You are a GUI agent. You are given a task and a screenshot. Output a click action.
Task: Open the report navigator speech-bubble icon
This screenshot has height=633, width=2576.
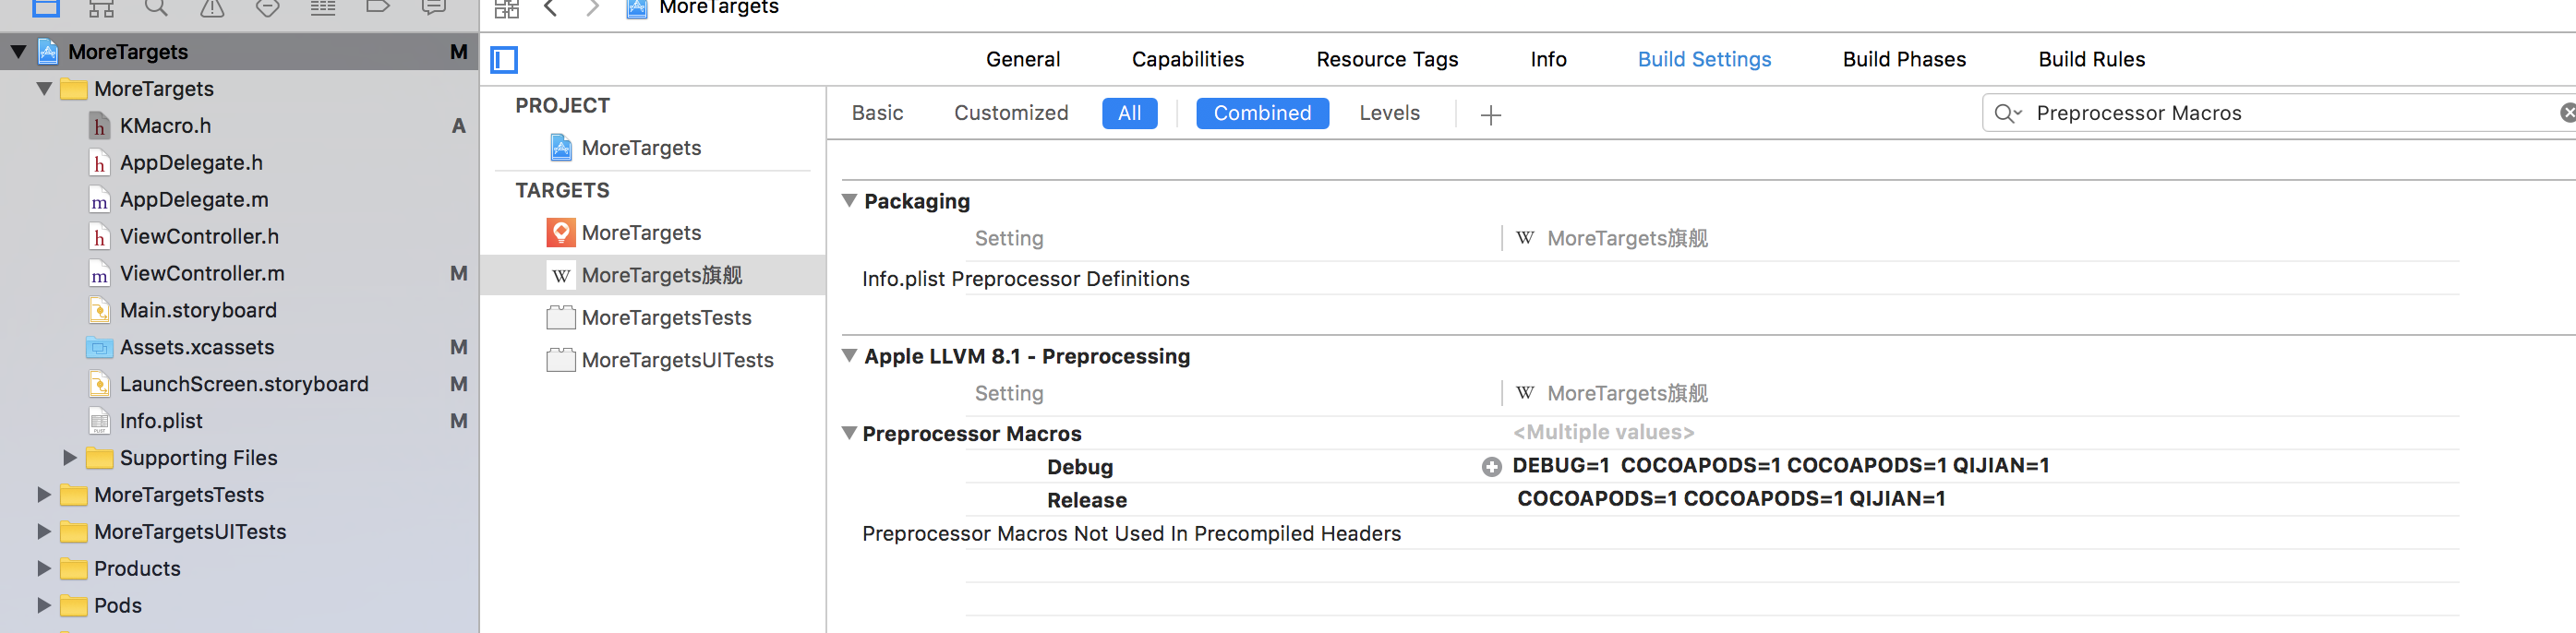[x=434, y=7]
